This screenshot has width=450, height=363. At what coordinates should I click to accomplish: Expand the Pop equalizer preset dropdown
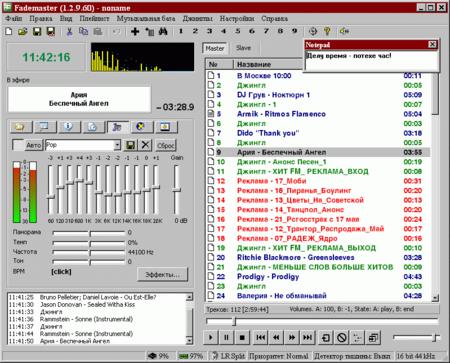[x=117, y=145]
